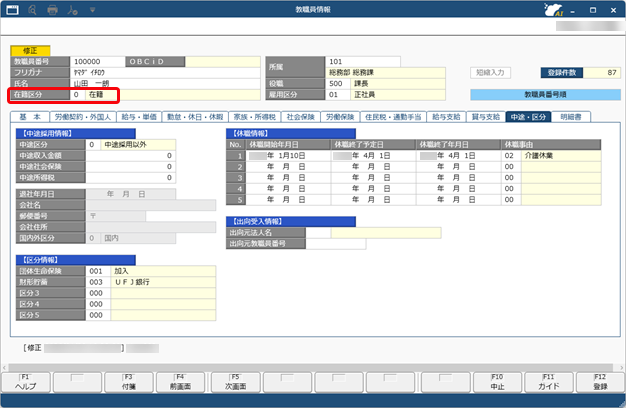
Task: Click the 出向元教職員番号 field
Action: click(x=336, y=244)
